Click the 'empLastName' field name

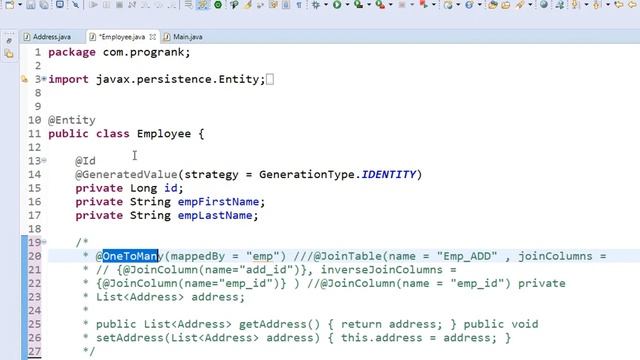click(x=215, y=215)
